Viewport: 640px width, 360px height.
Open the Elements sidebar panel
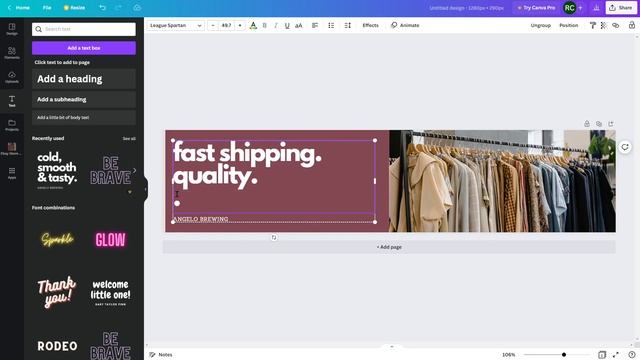pyautogui.click(x=12, y=53)
